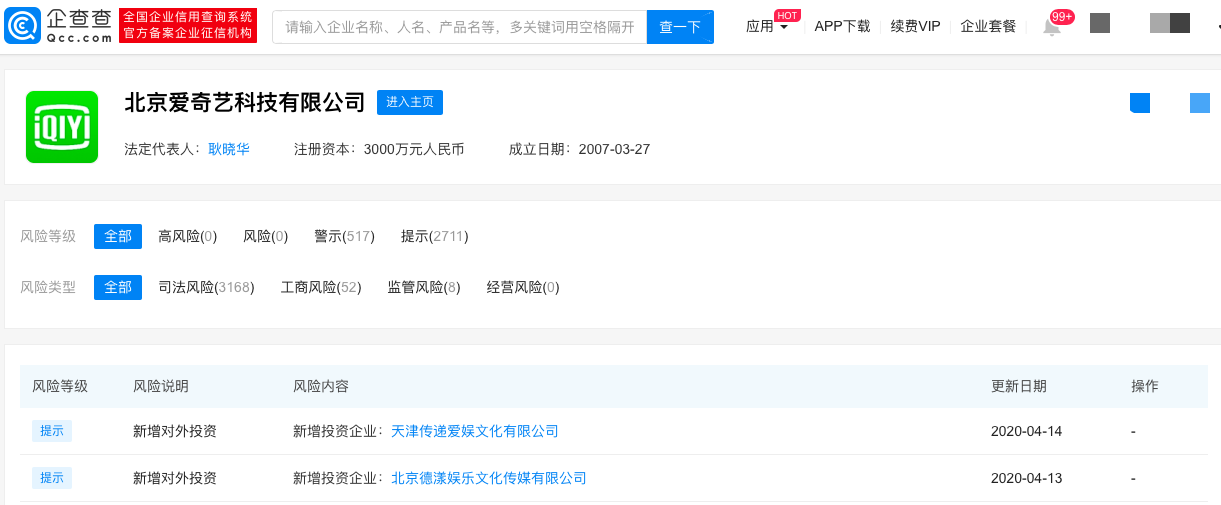Filter by 经营风险(0) type
This screenshot has width=1221, height=505.
(x=523, y=287)
